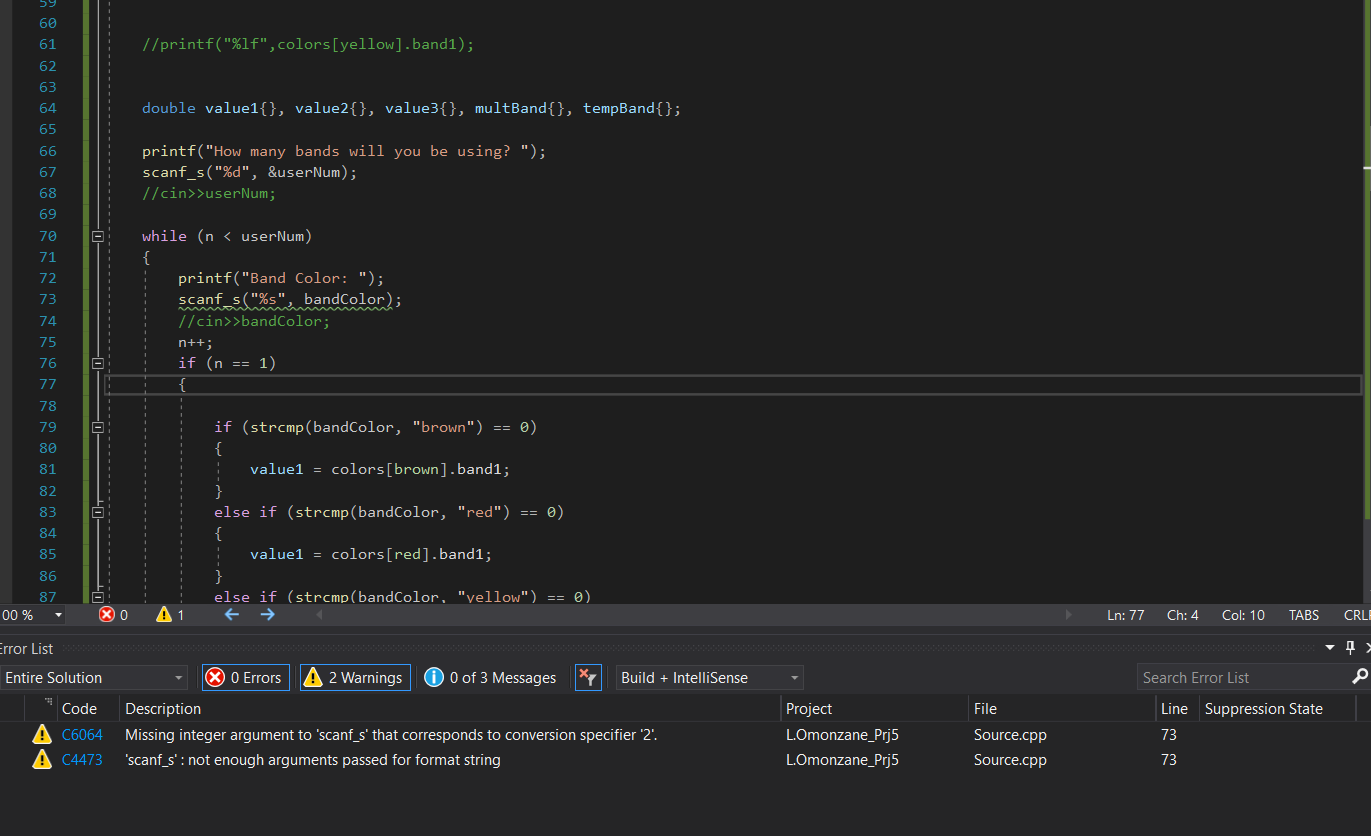The height and width of the screenshot is (836, 1371).
Task: Toggle the 2 Warnings filter
Action: click(x=354, y=677)
